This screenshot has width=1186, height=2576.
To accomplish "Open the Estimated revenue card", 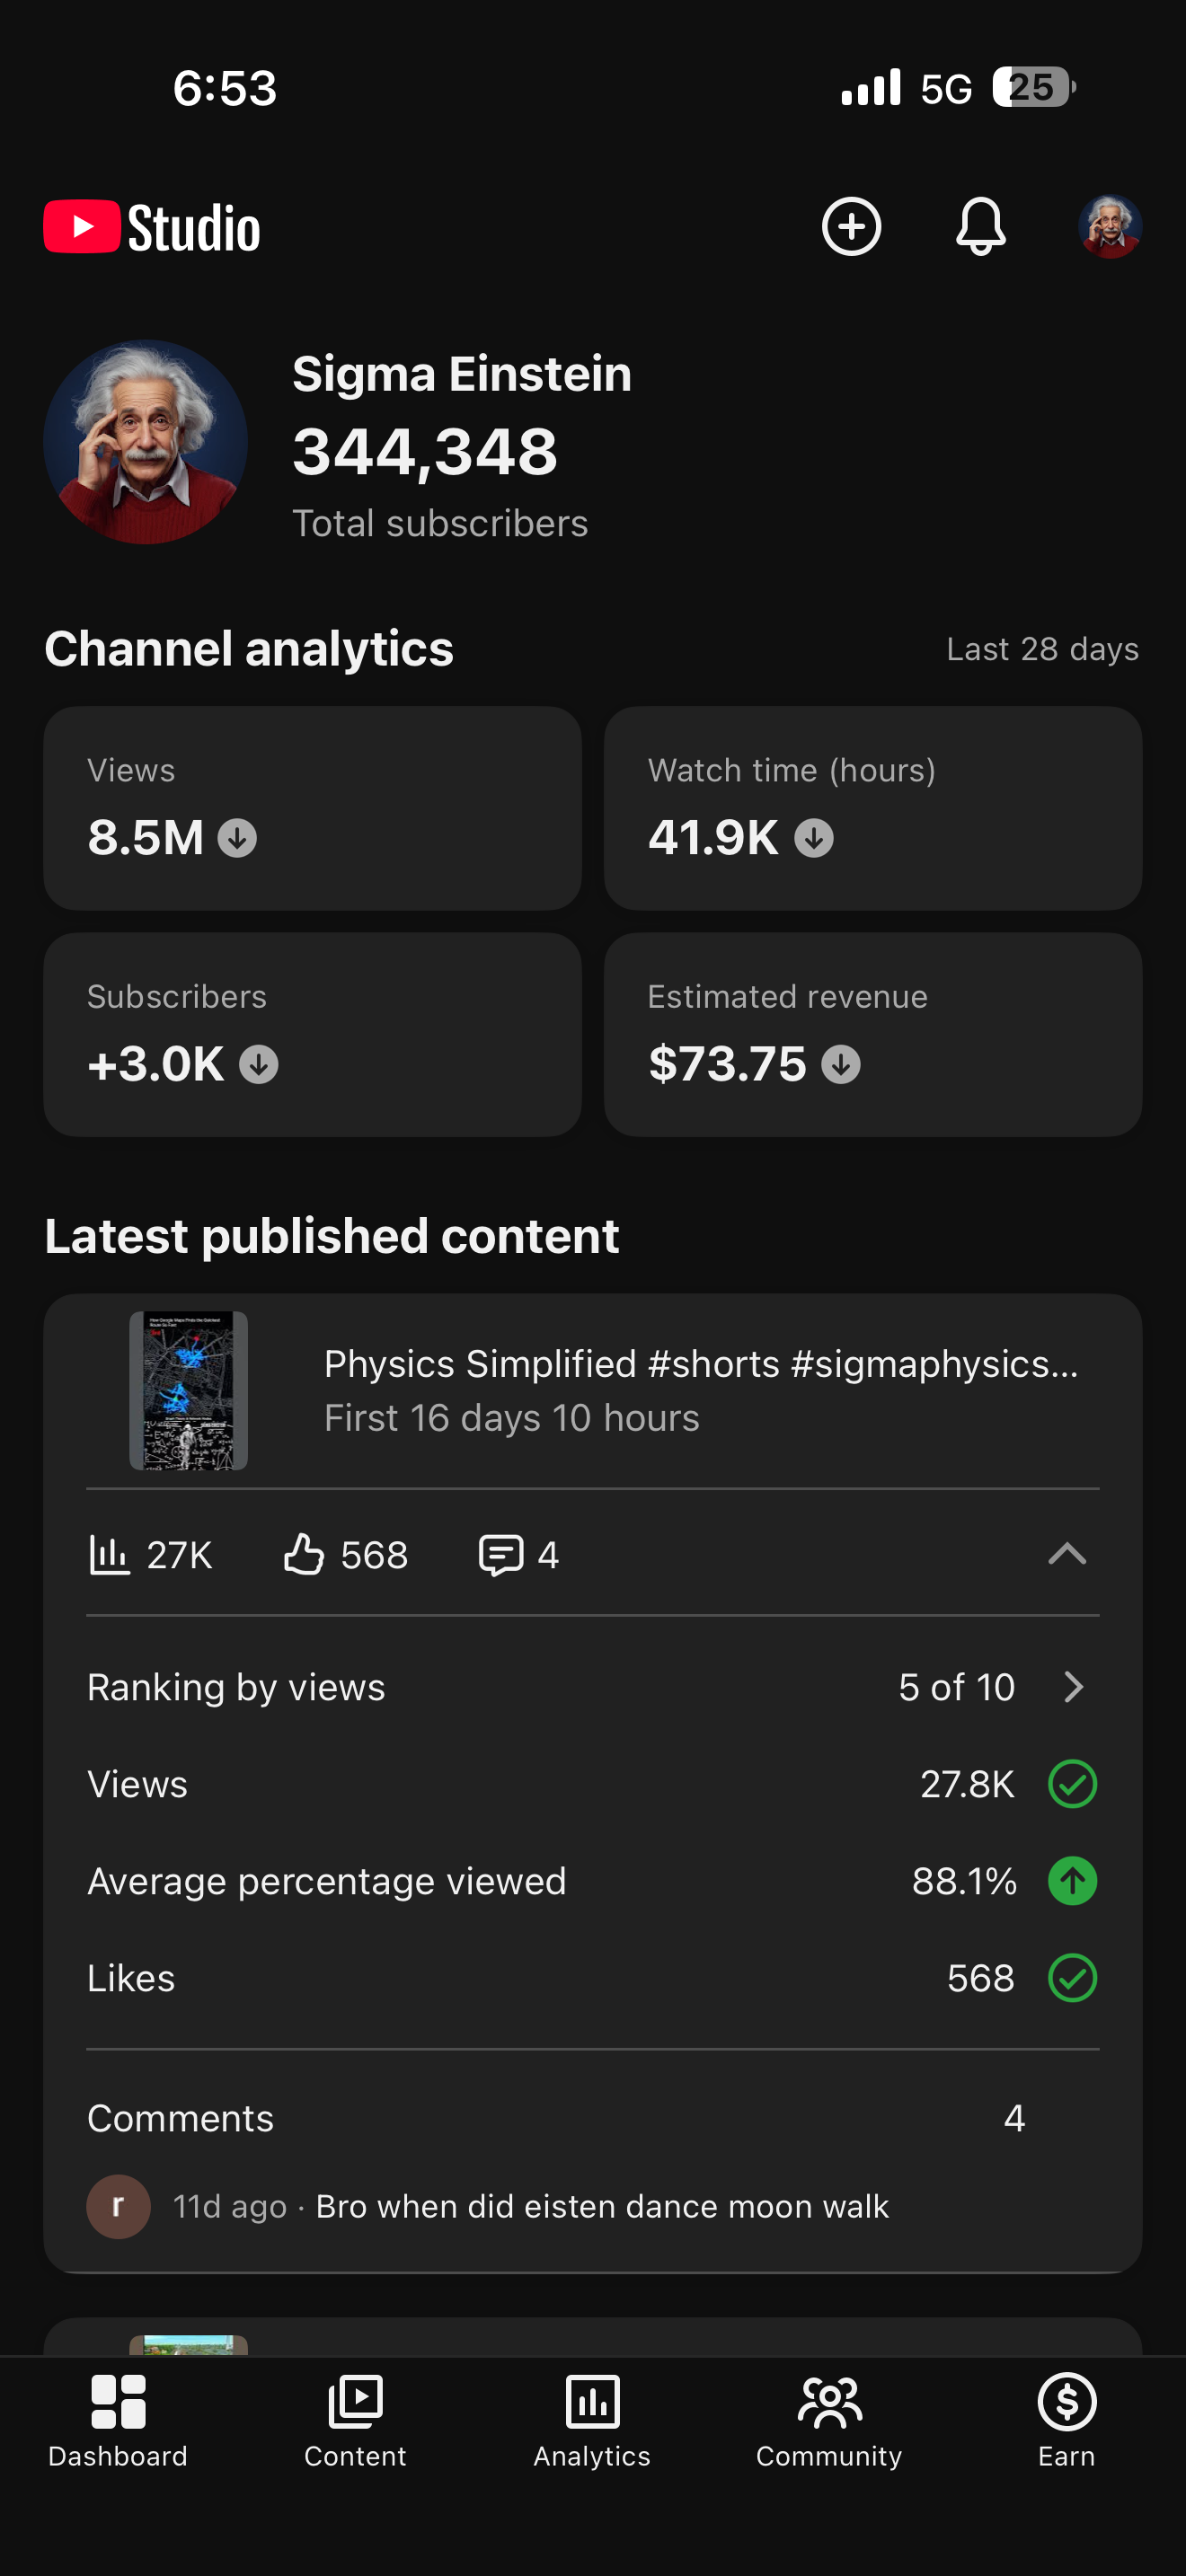I will click(x=872, y=1034).
